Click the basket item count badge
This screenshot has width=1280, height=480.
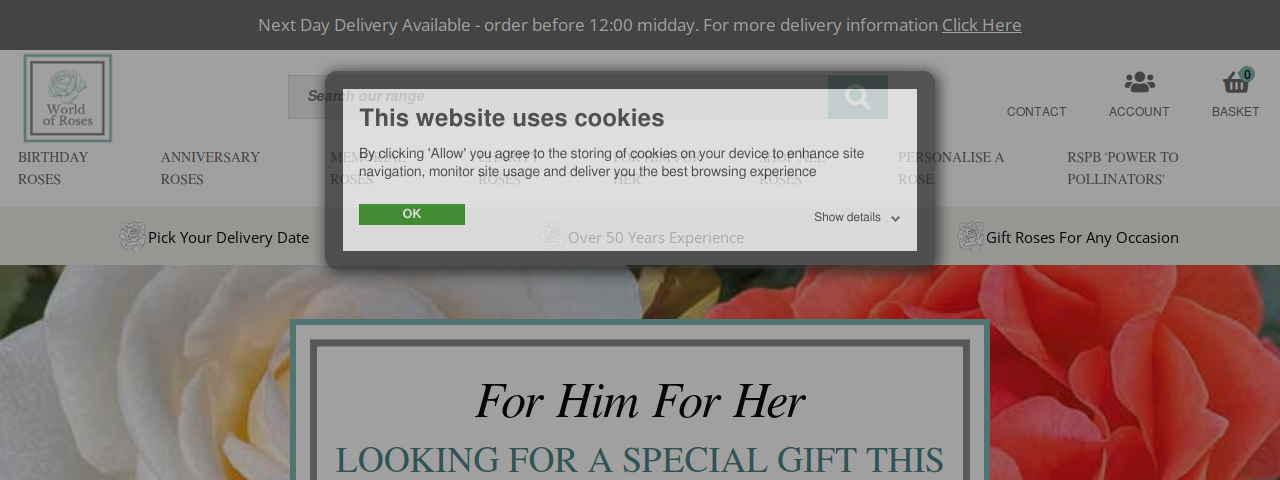tap(1247, 74)
